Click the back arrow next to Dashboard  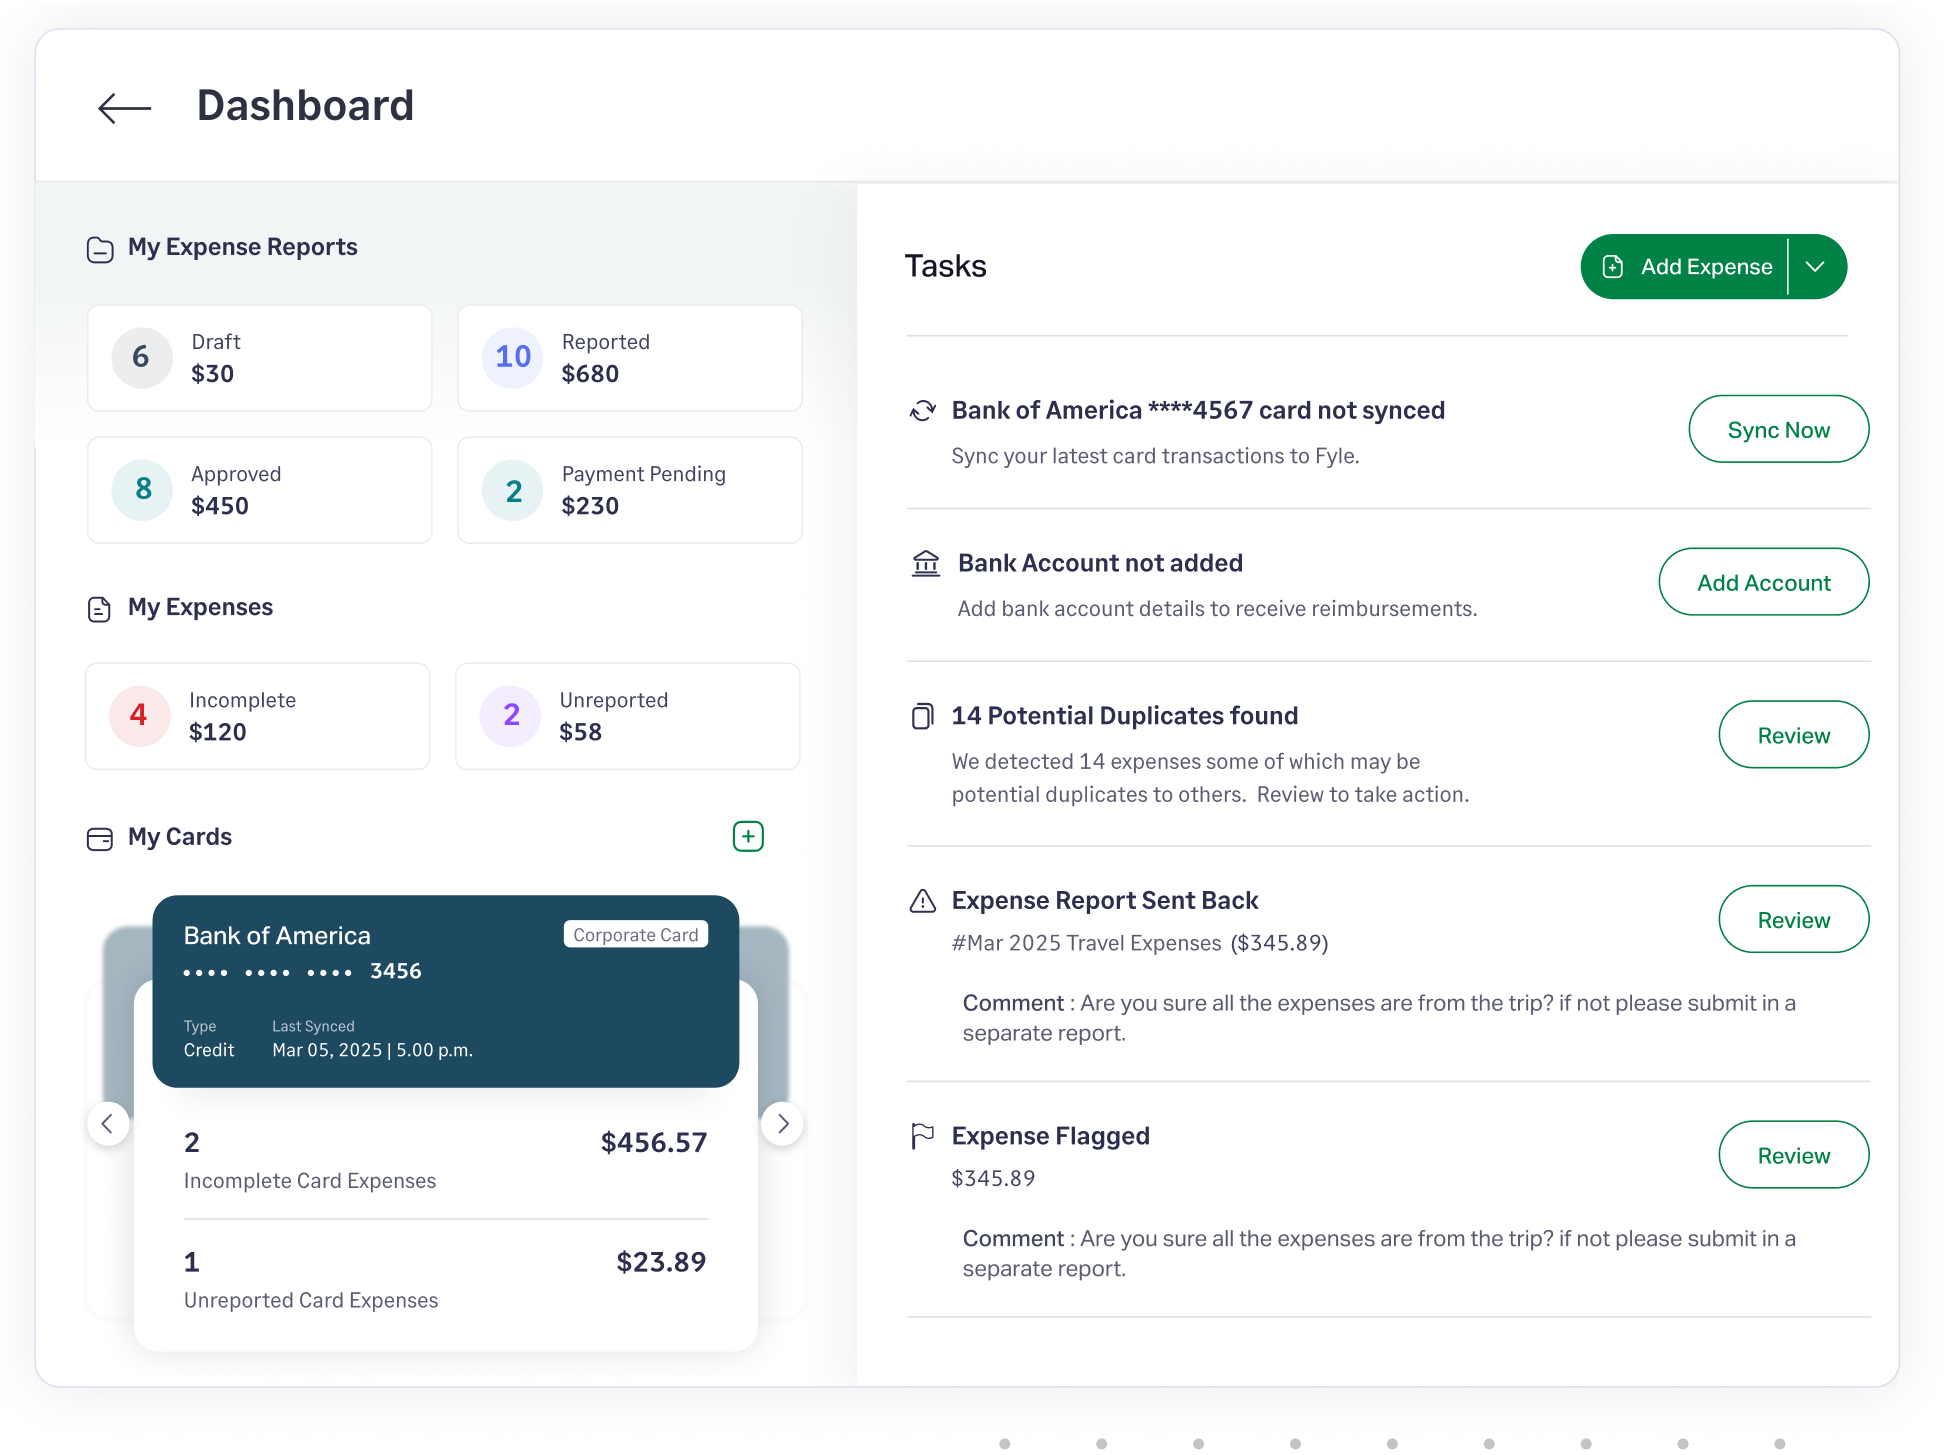pos(123,107)
